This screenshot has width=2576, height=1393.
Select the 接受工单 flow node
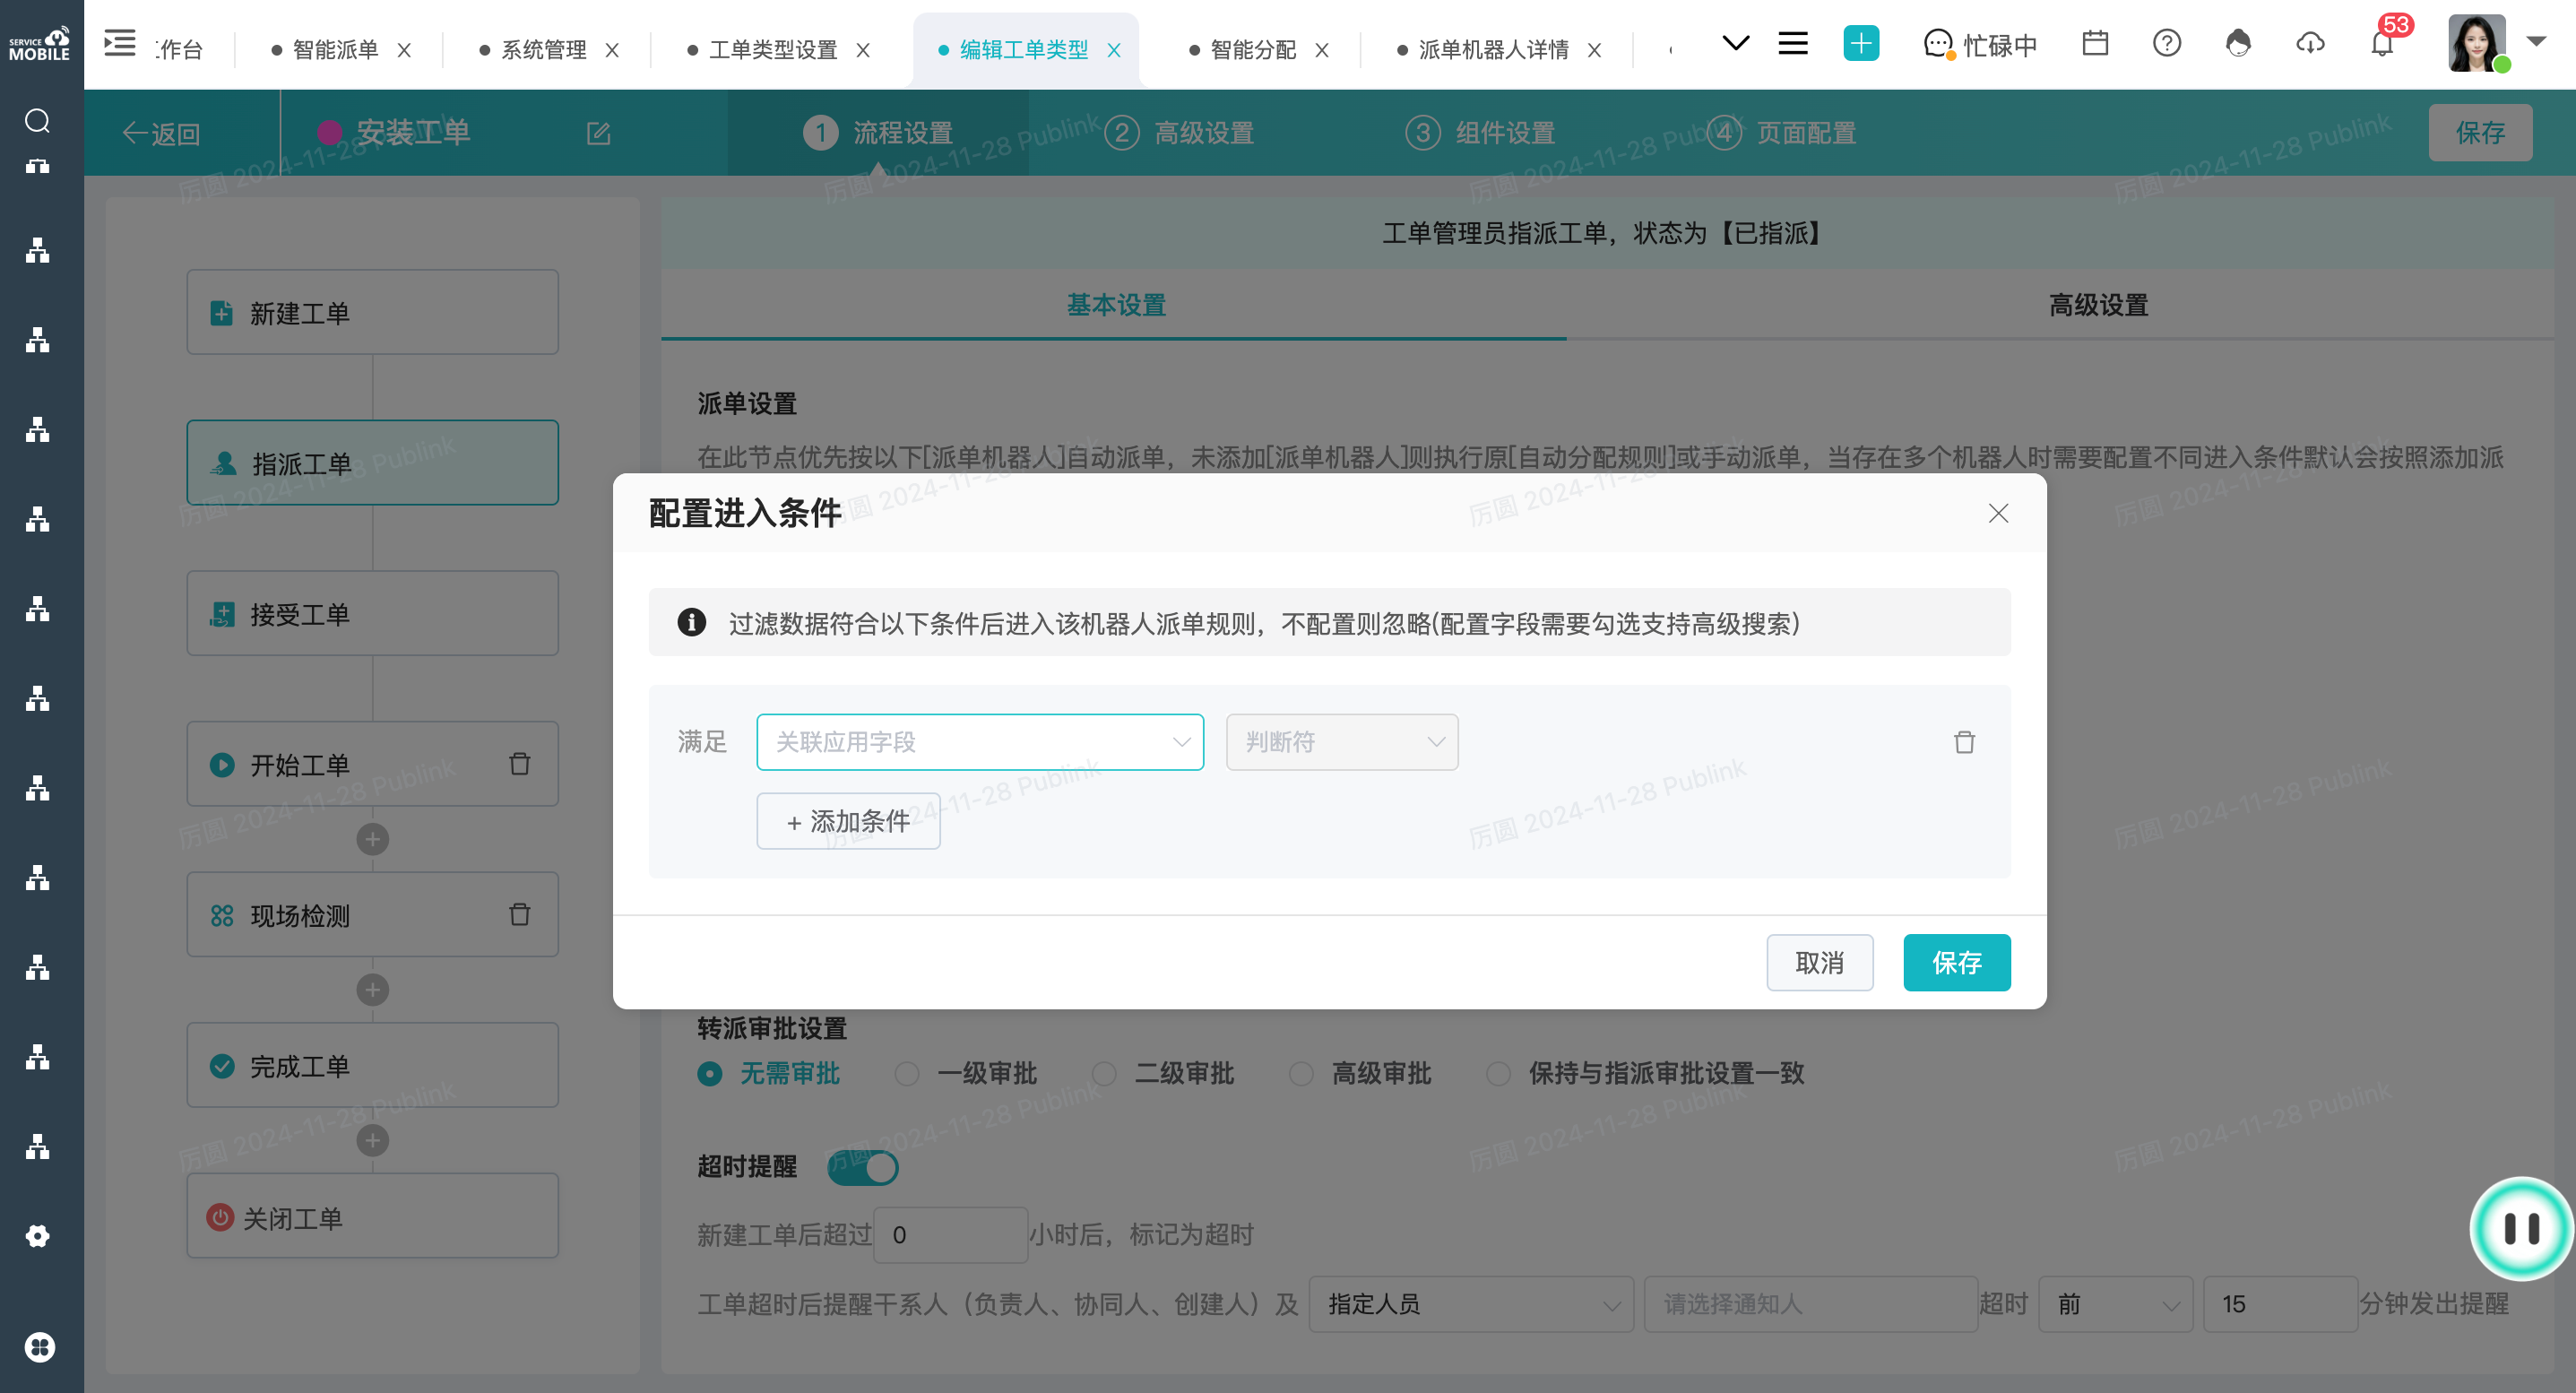pos(373,613)
